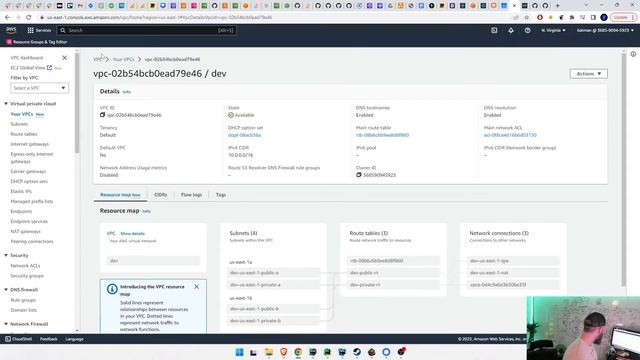Open the AWS console home logo
The height and width of the screenshot is (360, 640).
[x=11, y=30]
